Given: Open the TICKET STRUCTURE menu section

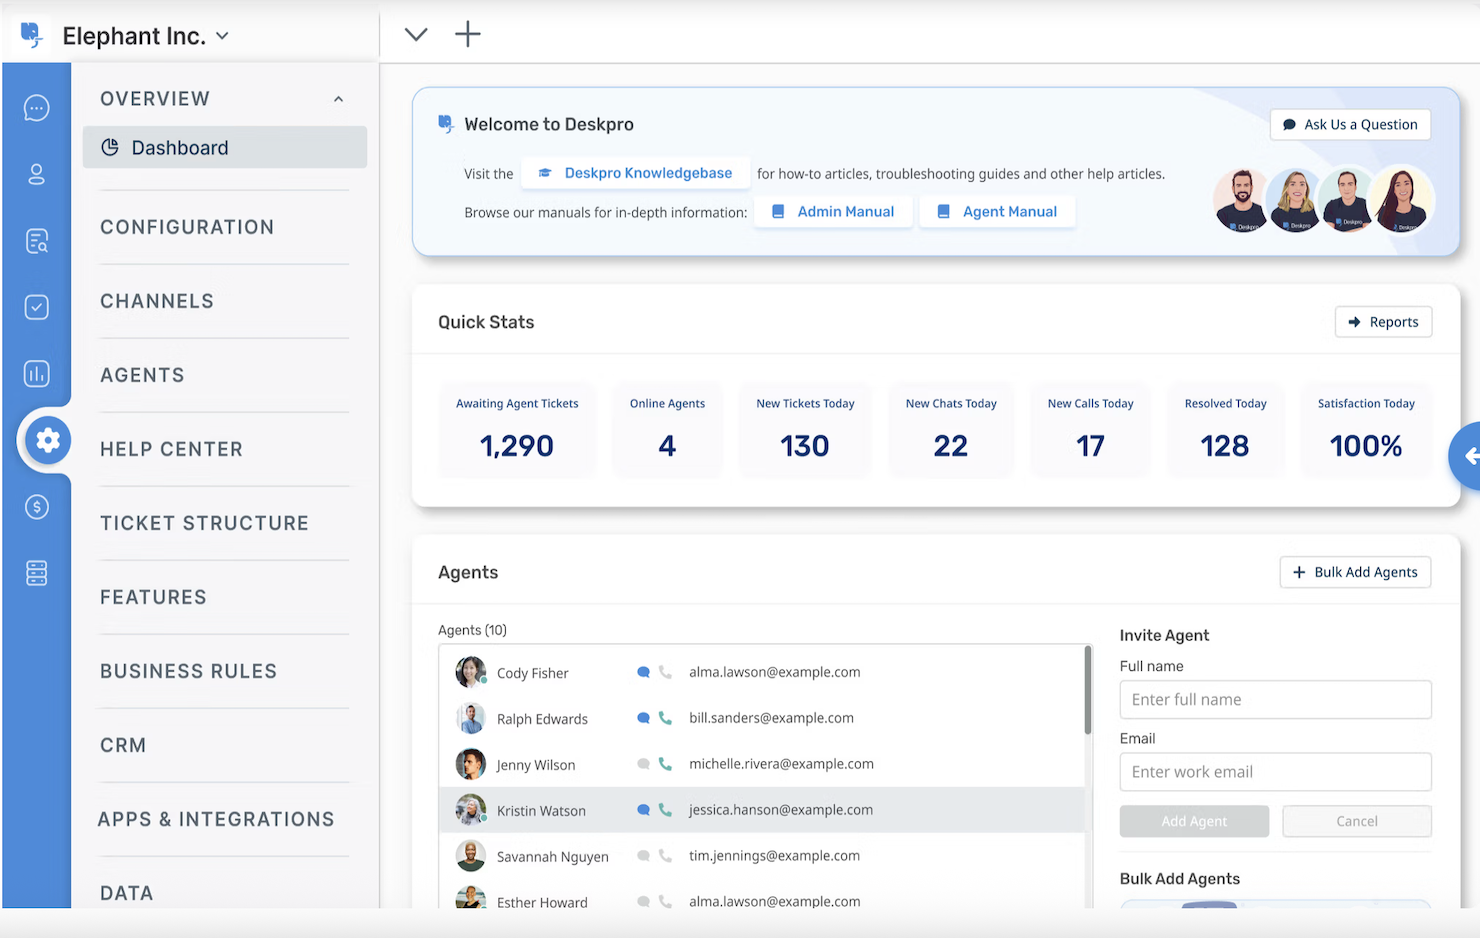Looking at the screenshot, I should 204,522.
